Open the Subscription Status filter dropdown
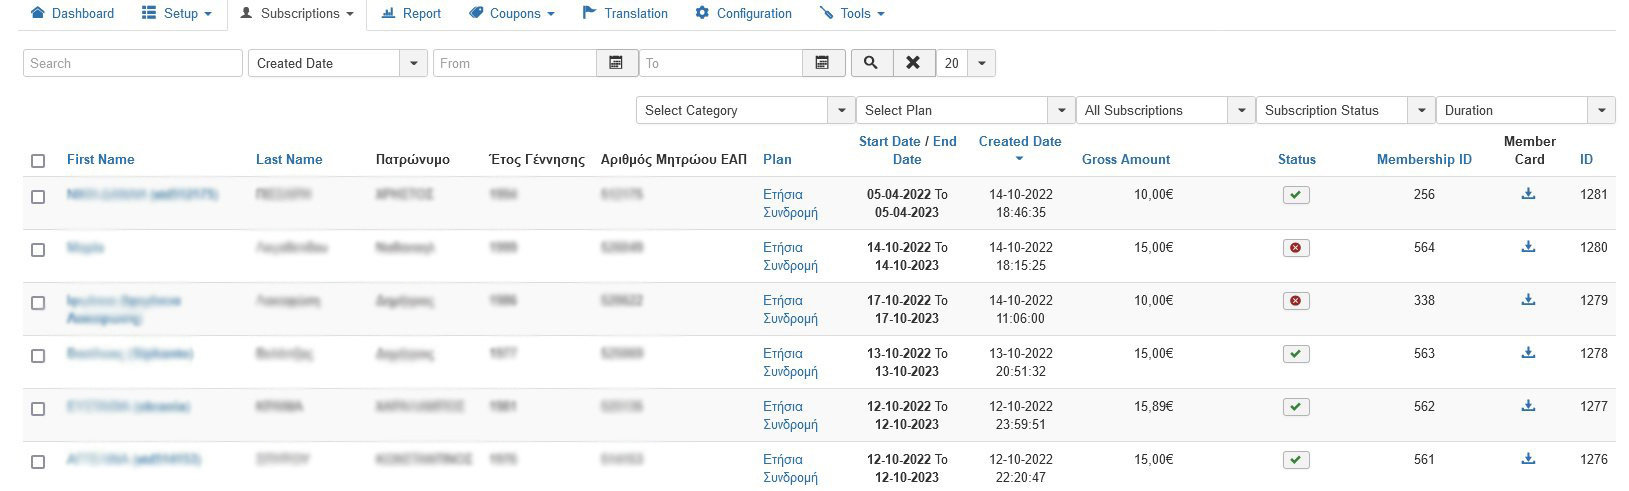Viewport: 1629px width, 491px height. [x=1344, y=110]
